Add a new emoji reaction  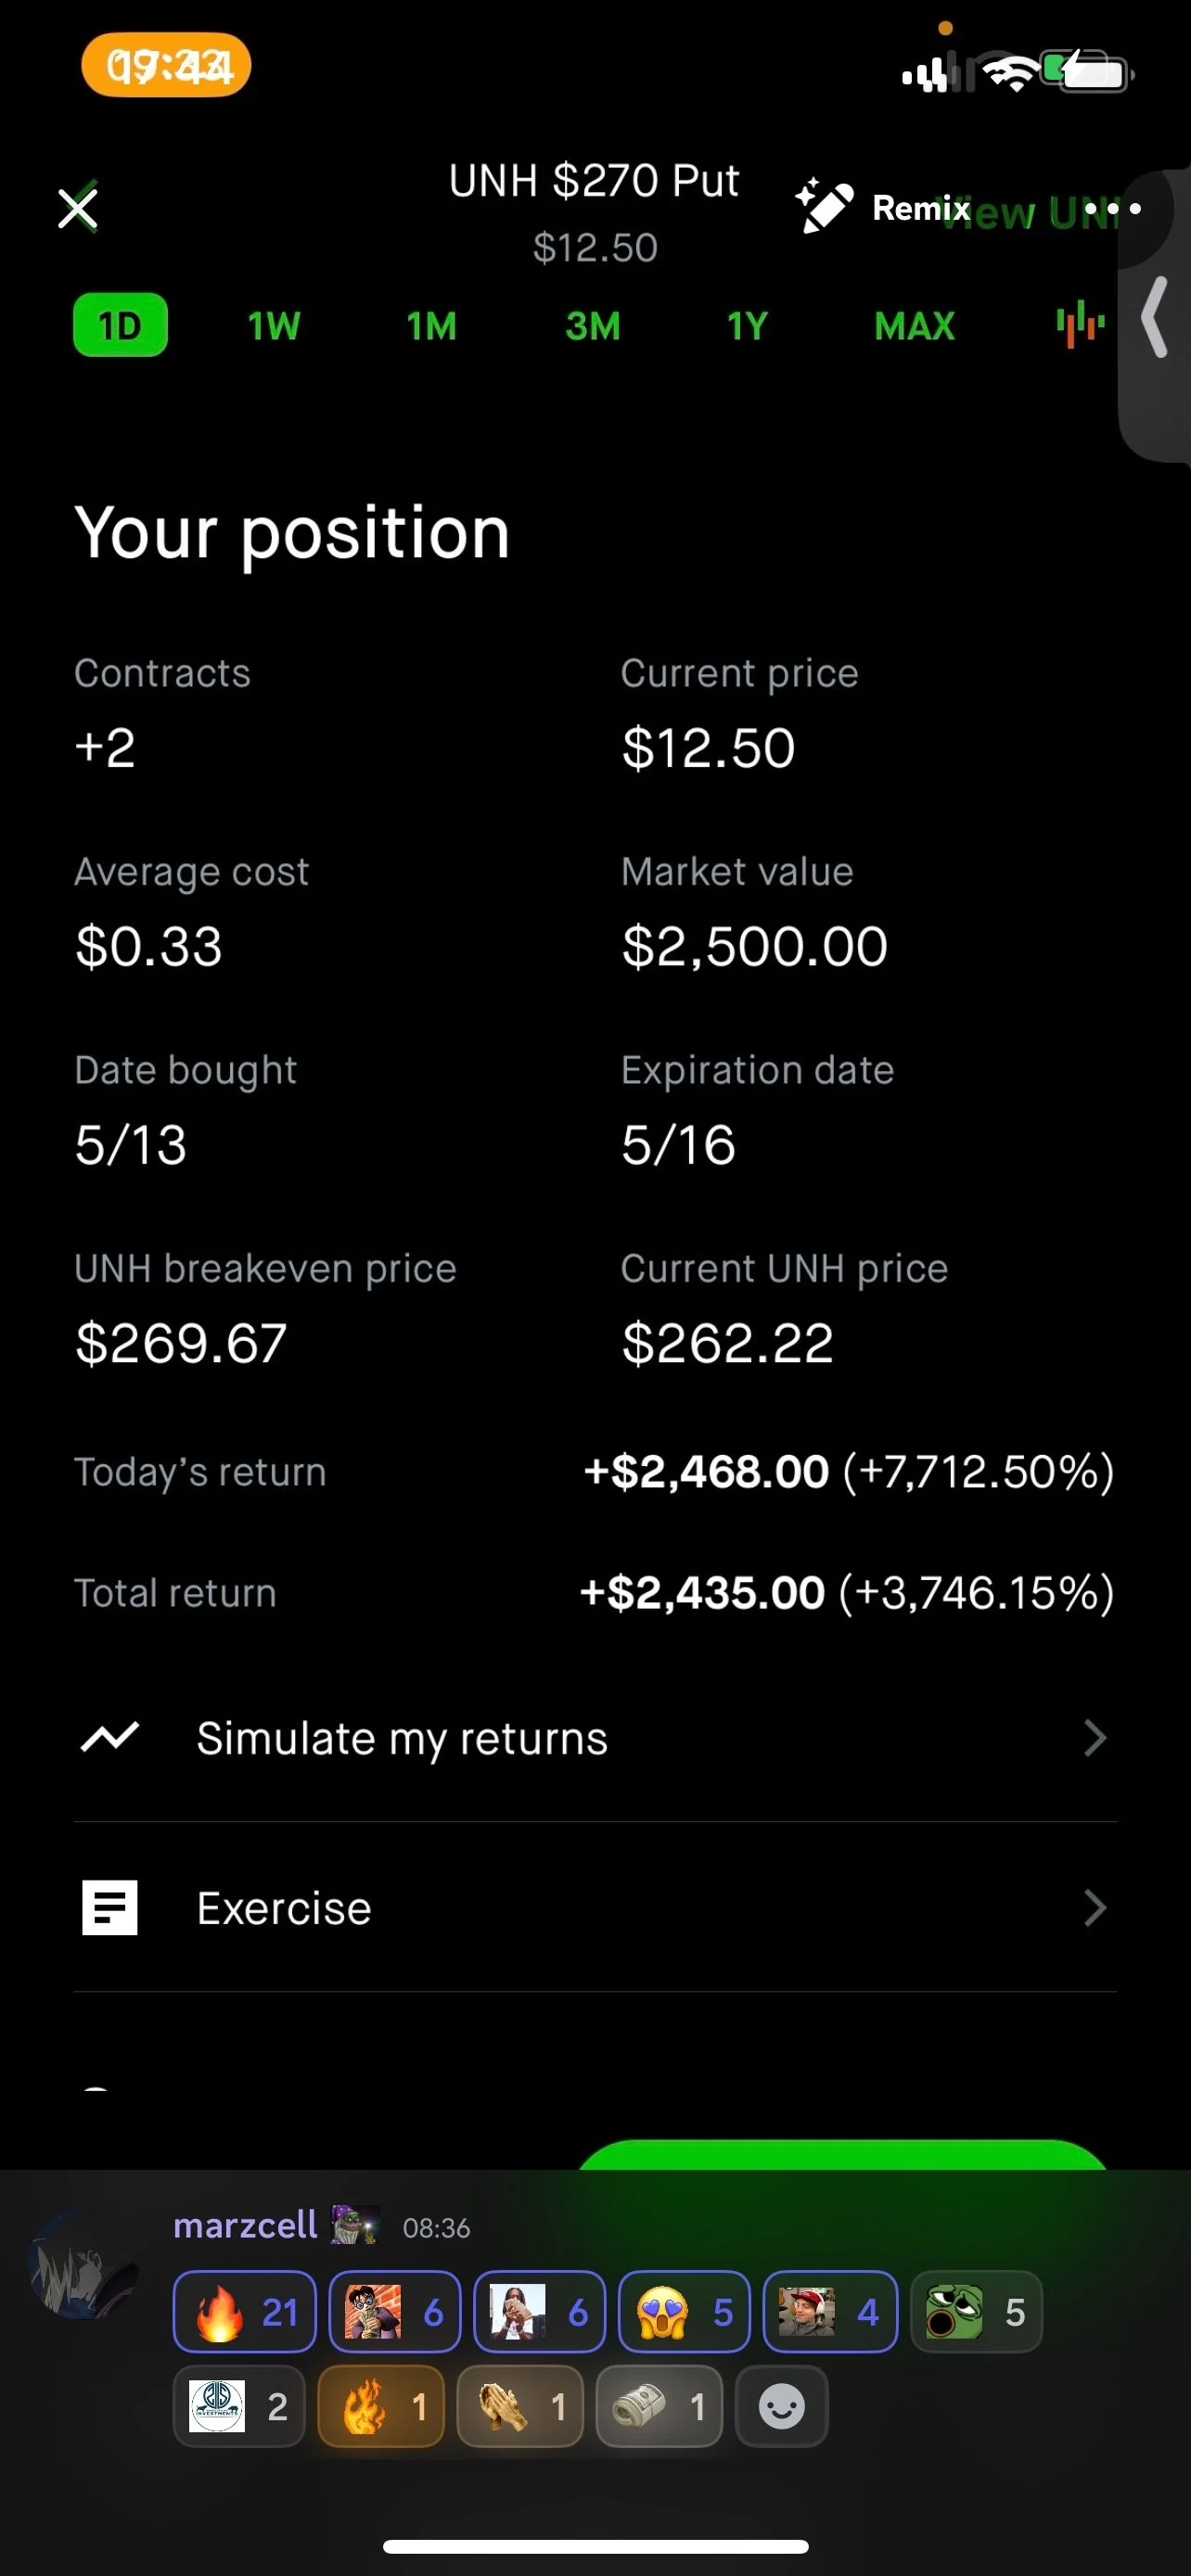(782, 2406)
